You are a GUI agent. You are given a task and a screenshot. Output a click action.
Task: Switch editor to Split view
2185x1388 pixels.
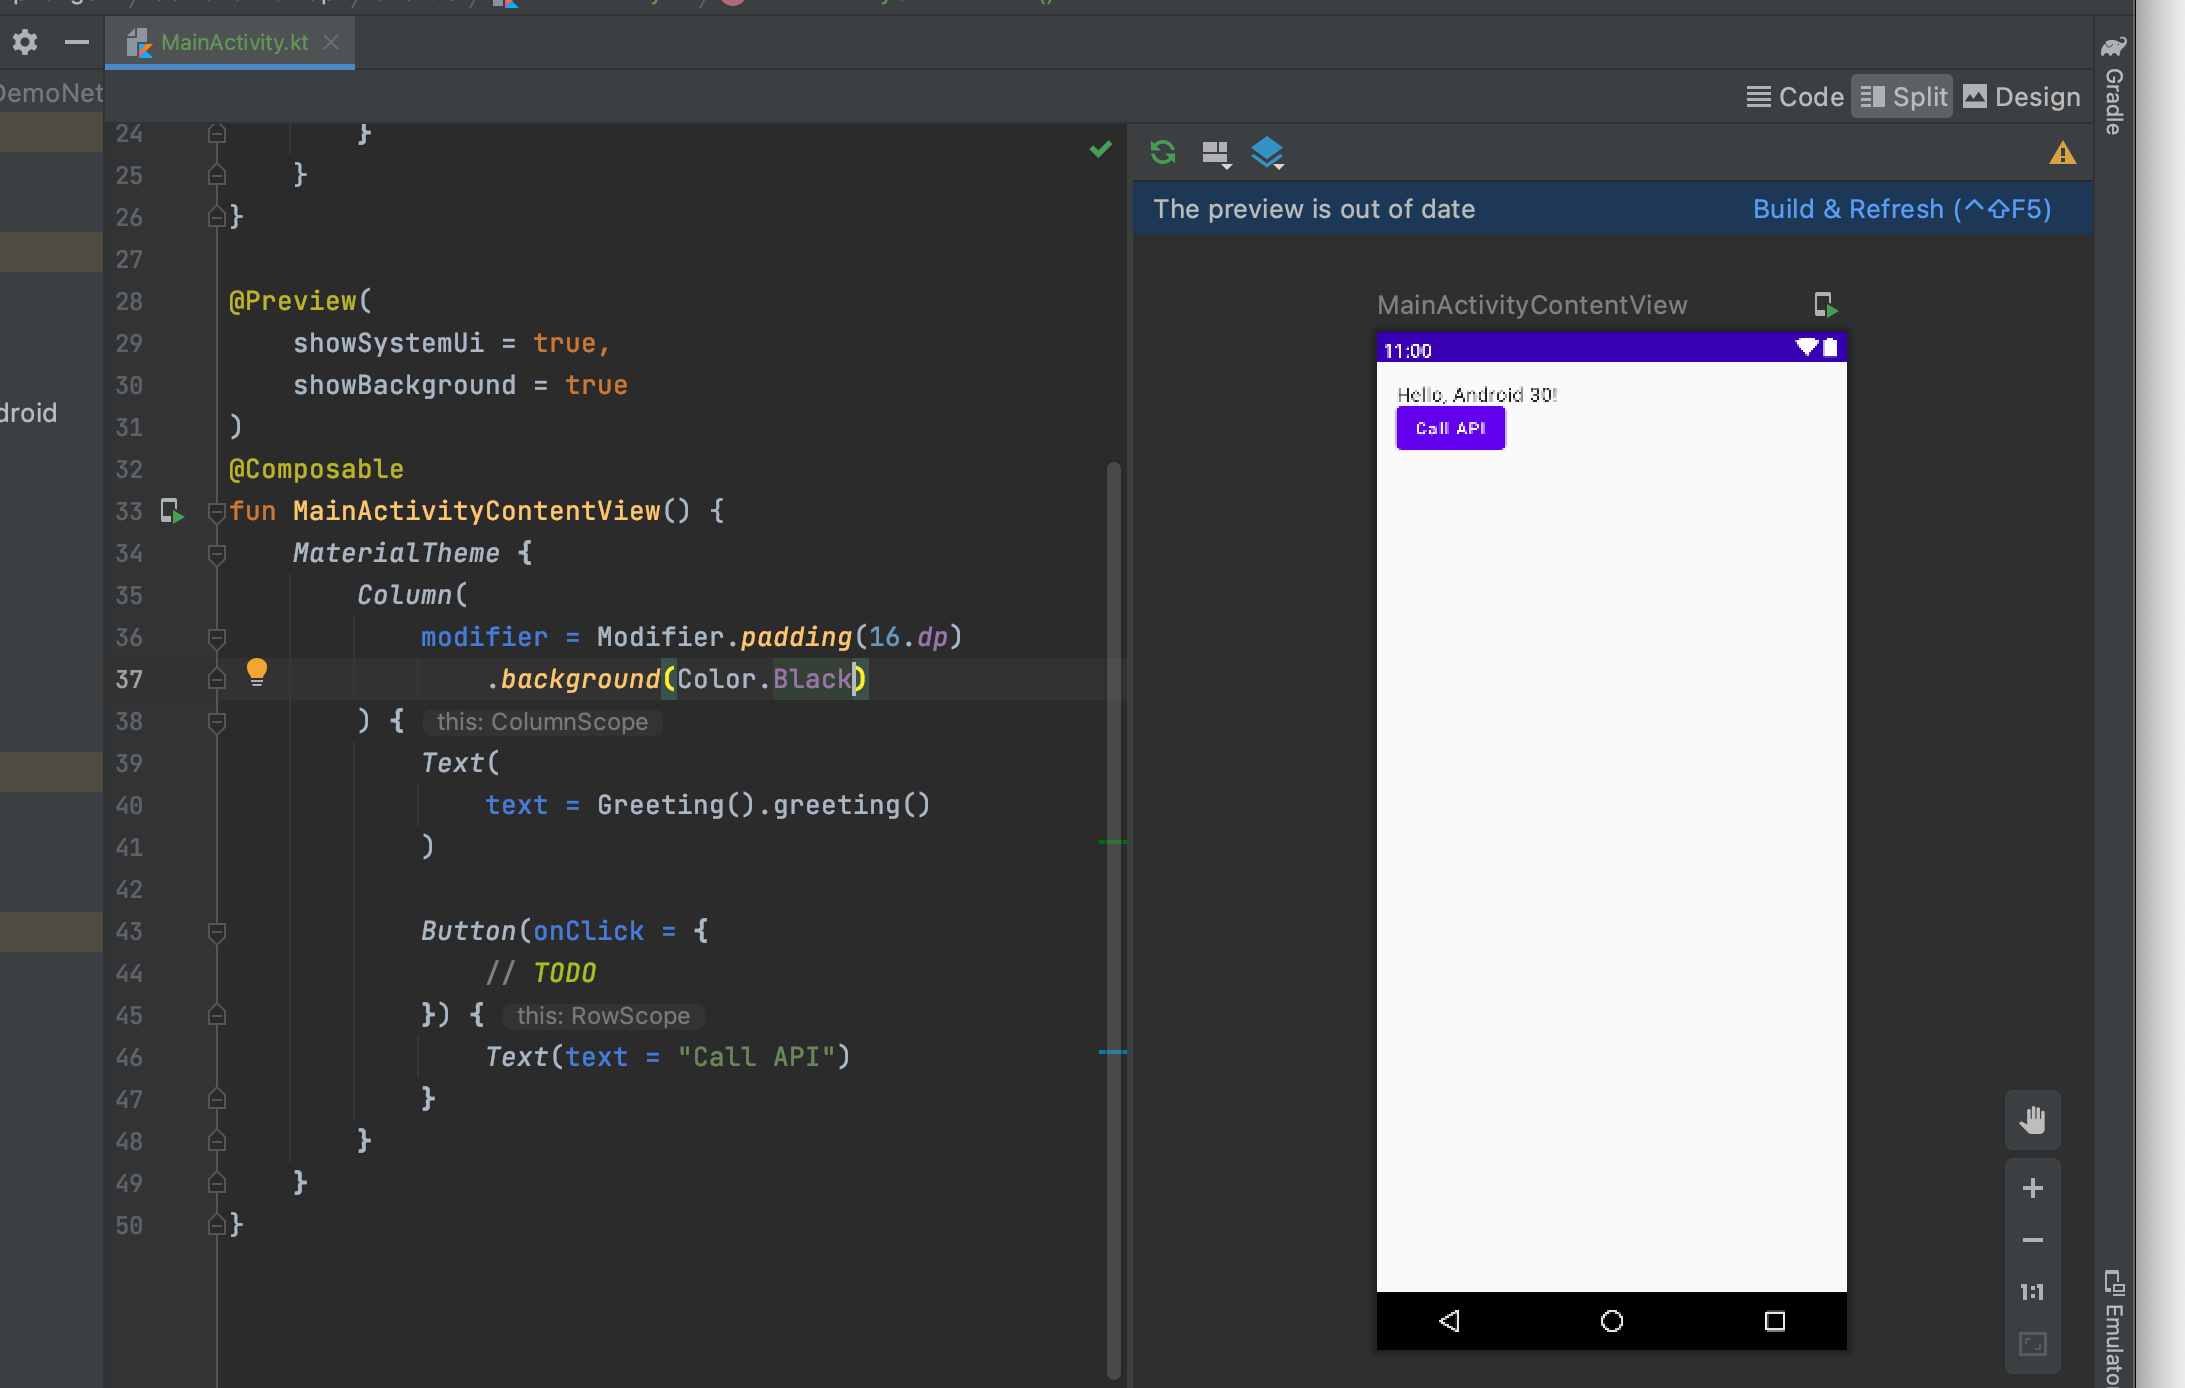pos(1903,97)
